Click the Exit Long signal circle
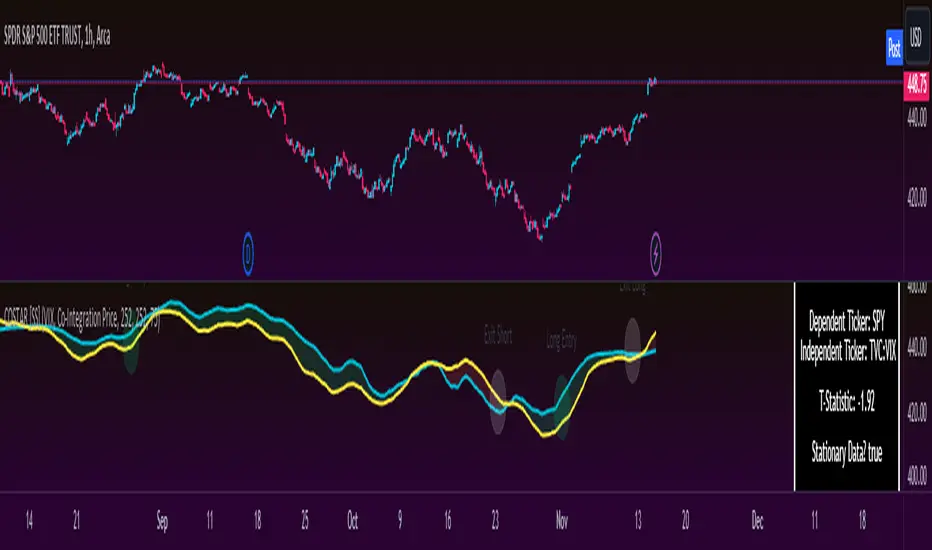This screenshot has height=550, width=932. coord(632,350)
